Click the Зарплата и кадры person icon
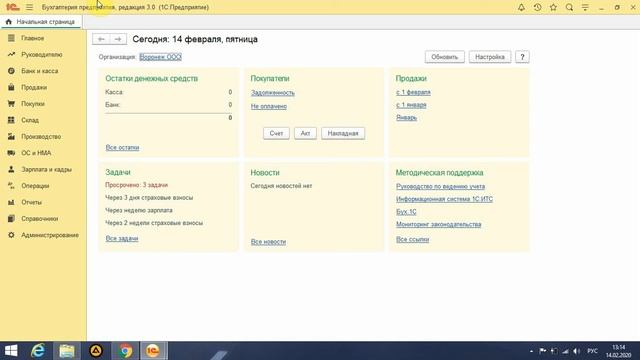This screenshot has width=640, height=360. 11,169
